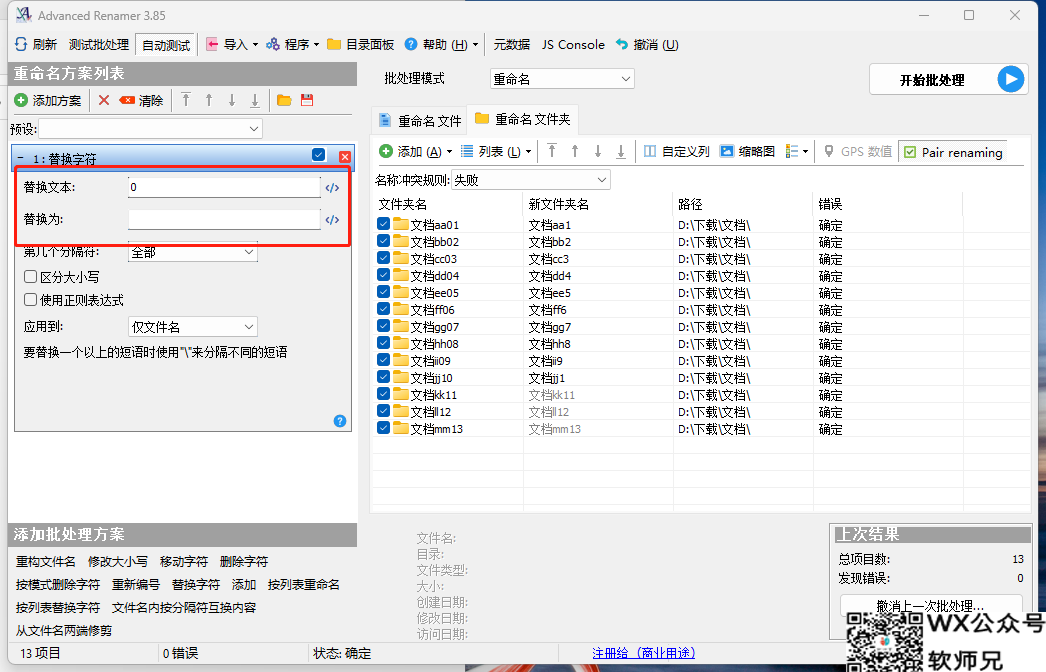The image size is (1046, 672).
Task: Enable 使用正则表达式 option
Action: pyautogui.click(x=30, y=300)
